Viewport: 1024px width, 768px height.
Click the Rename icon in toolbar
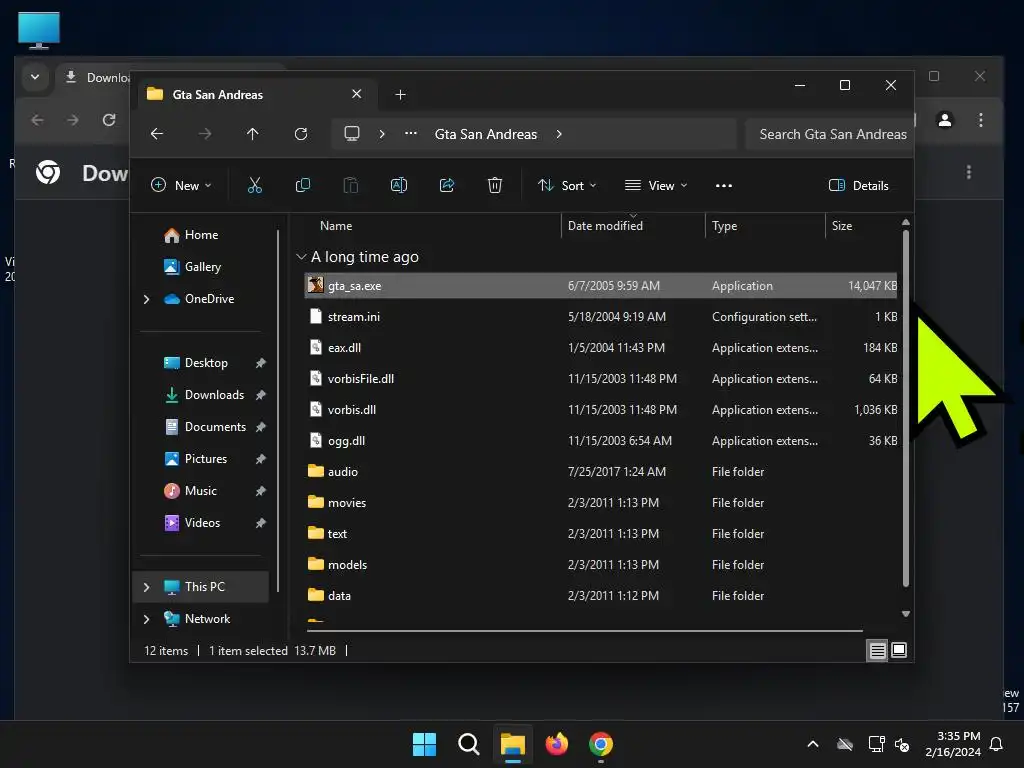click(398, 185)
